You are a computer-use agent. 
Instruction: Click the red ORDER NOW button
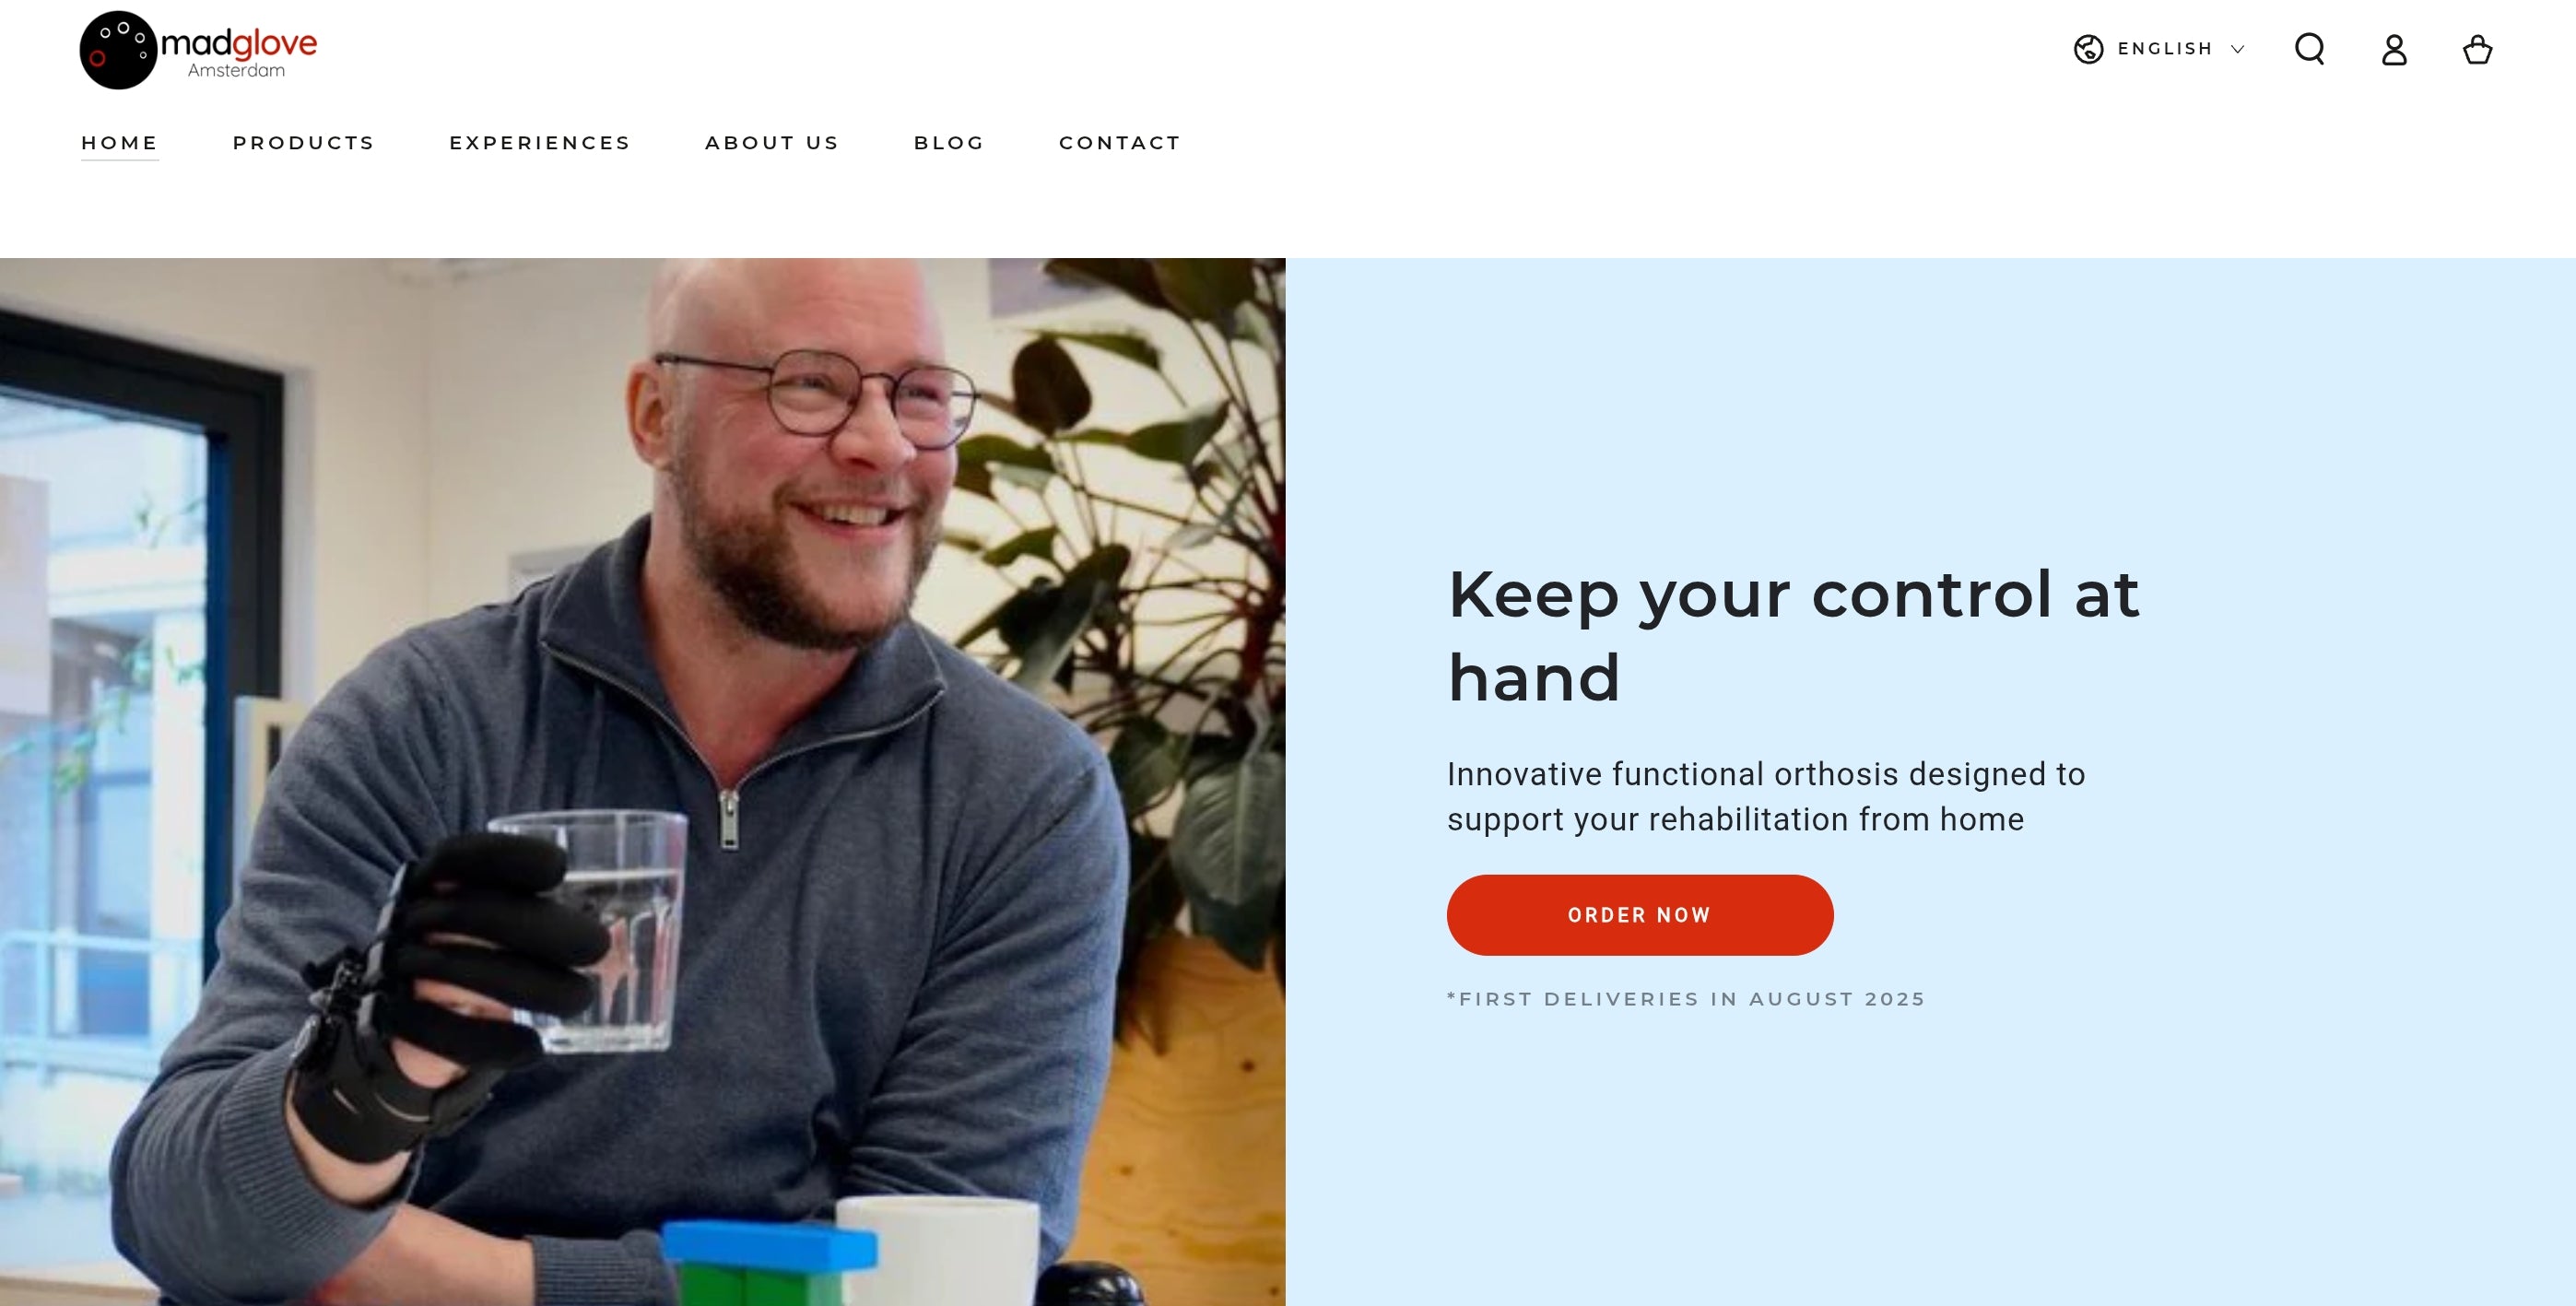tap(1639, 915)
